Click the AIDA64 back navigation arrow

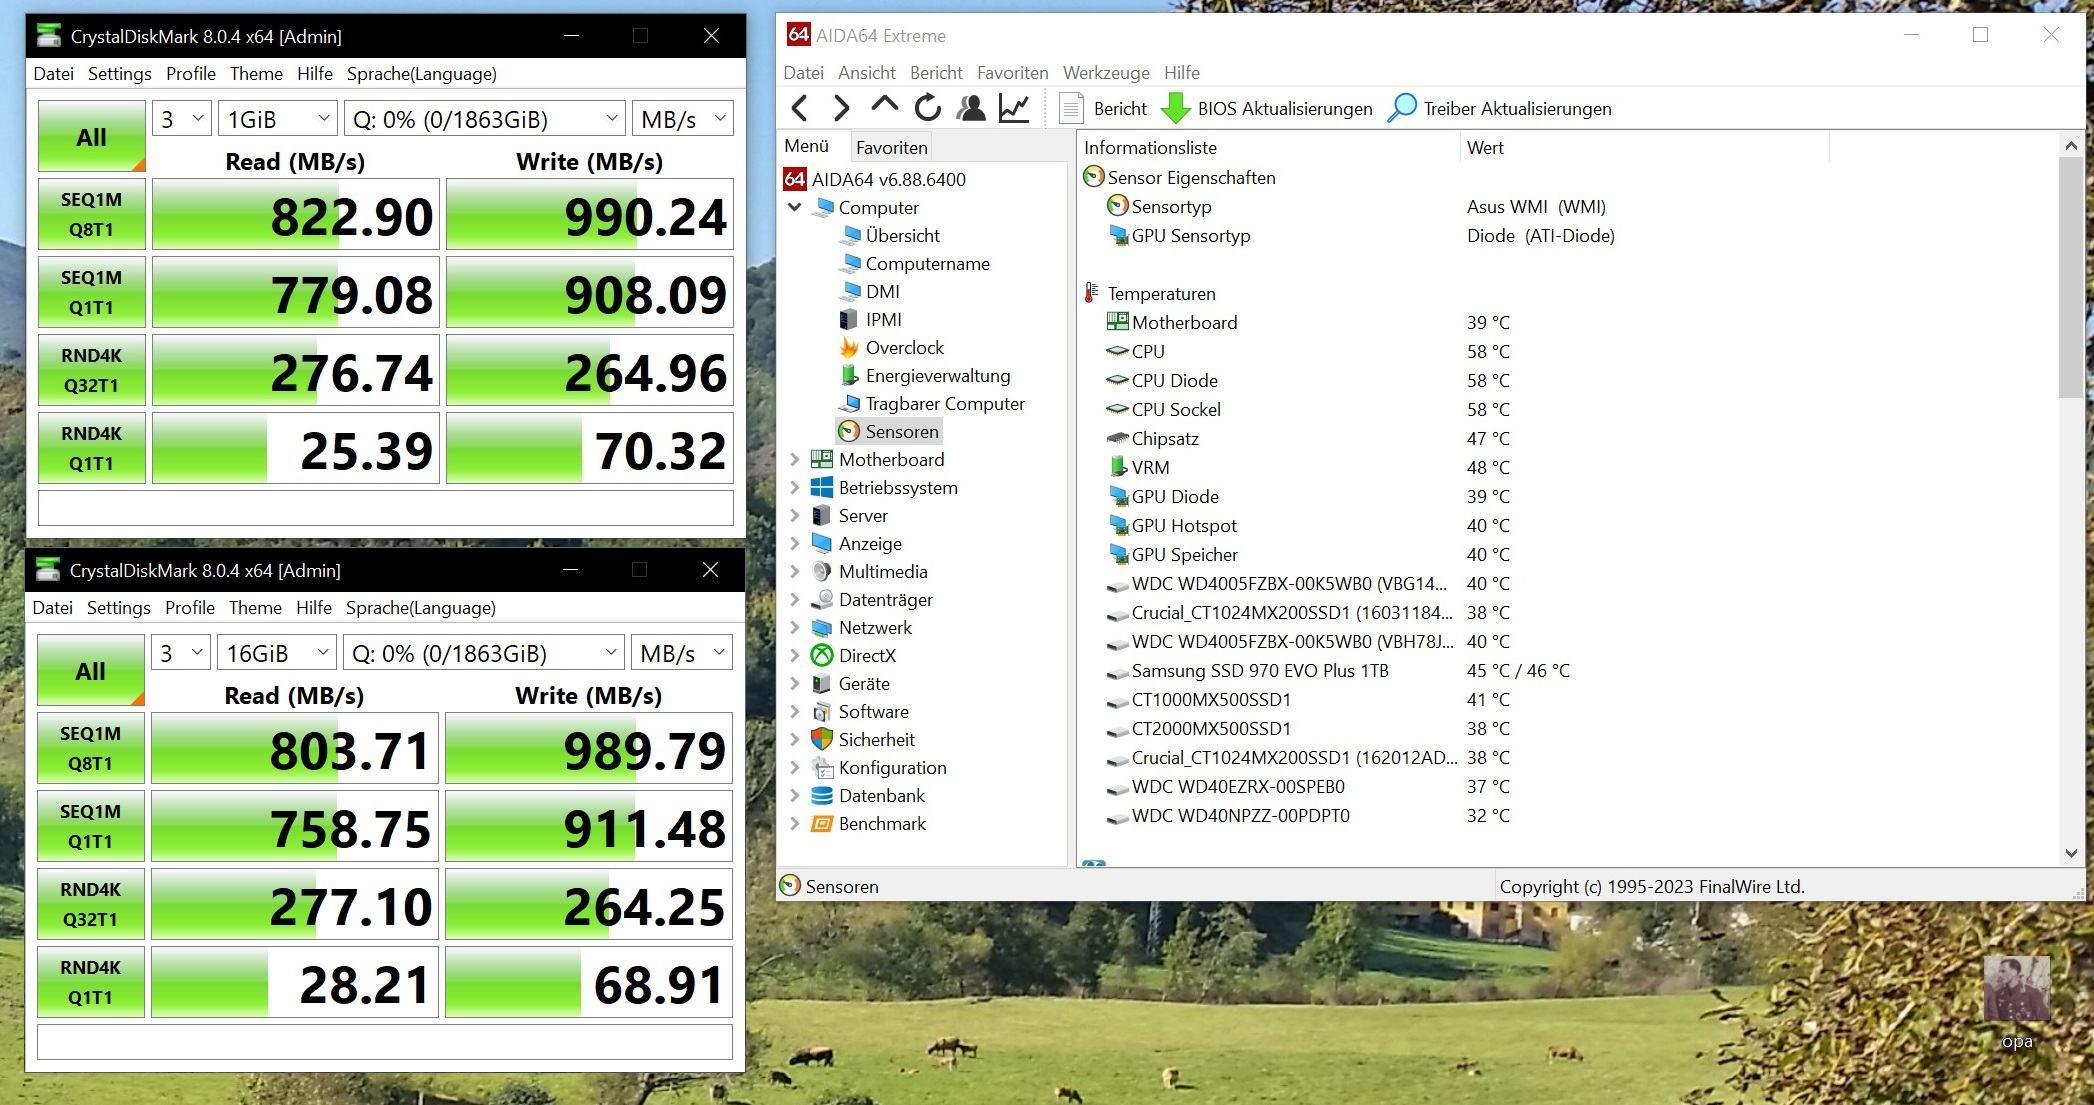[799, 108]
